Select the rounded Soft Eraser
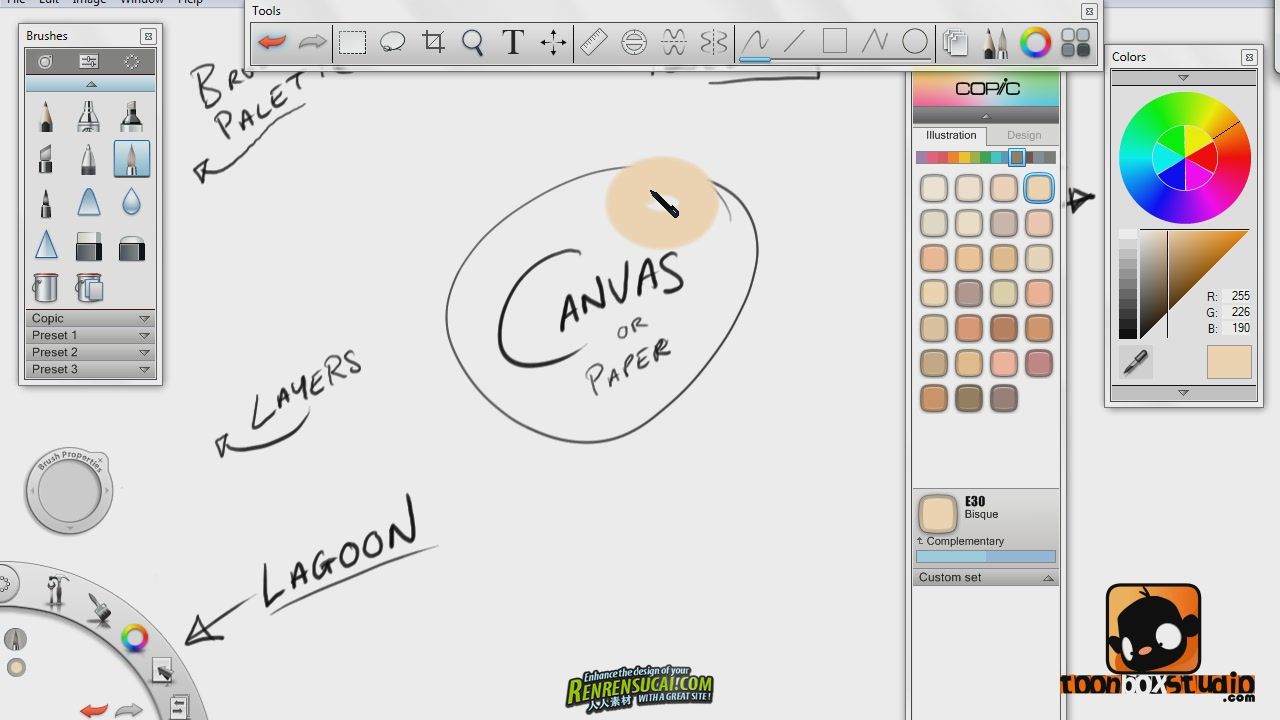The image size is (1280, 720). tap(131, 247)
